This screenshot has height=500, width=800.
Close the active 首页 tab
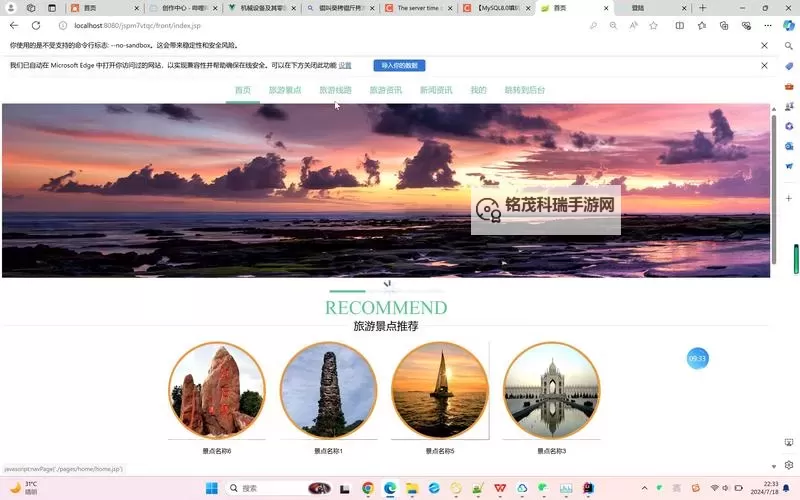click(x=606, y=8)
